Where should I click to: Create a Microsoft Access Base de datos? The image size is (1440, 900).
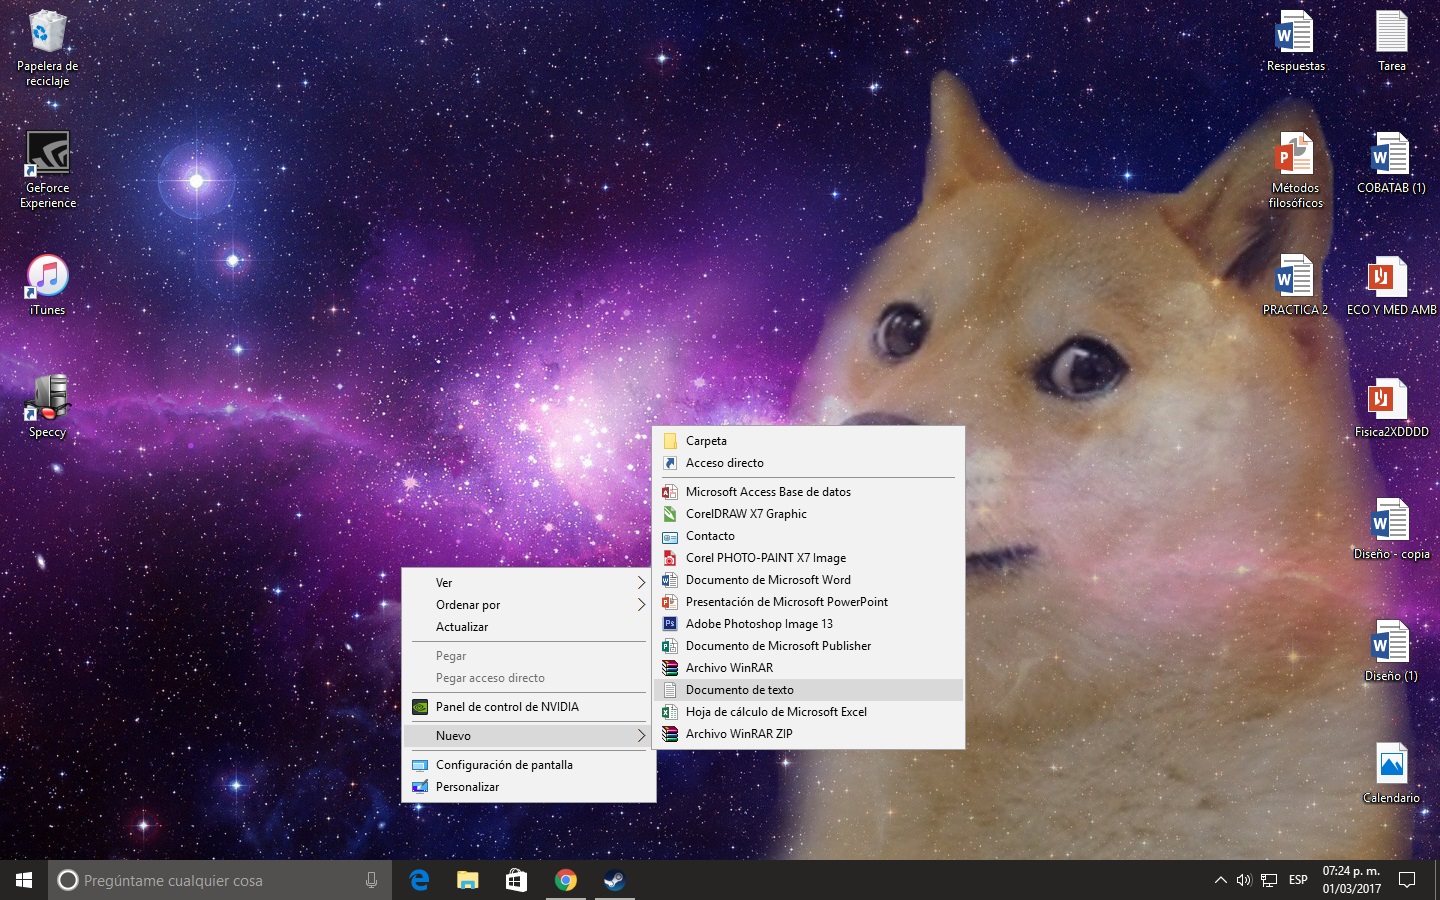point(808,492)
